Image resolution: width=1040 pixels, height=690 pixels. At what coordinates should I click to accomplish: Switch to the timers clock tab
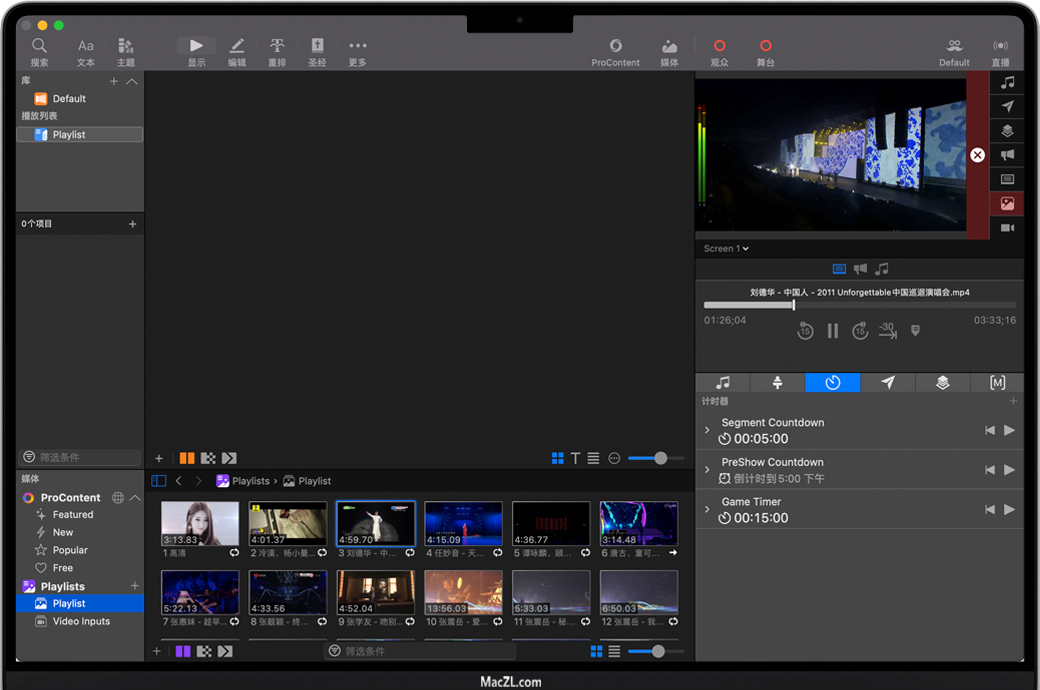832,383
